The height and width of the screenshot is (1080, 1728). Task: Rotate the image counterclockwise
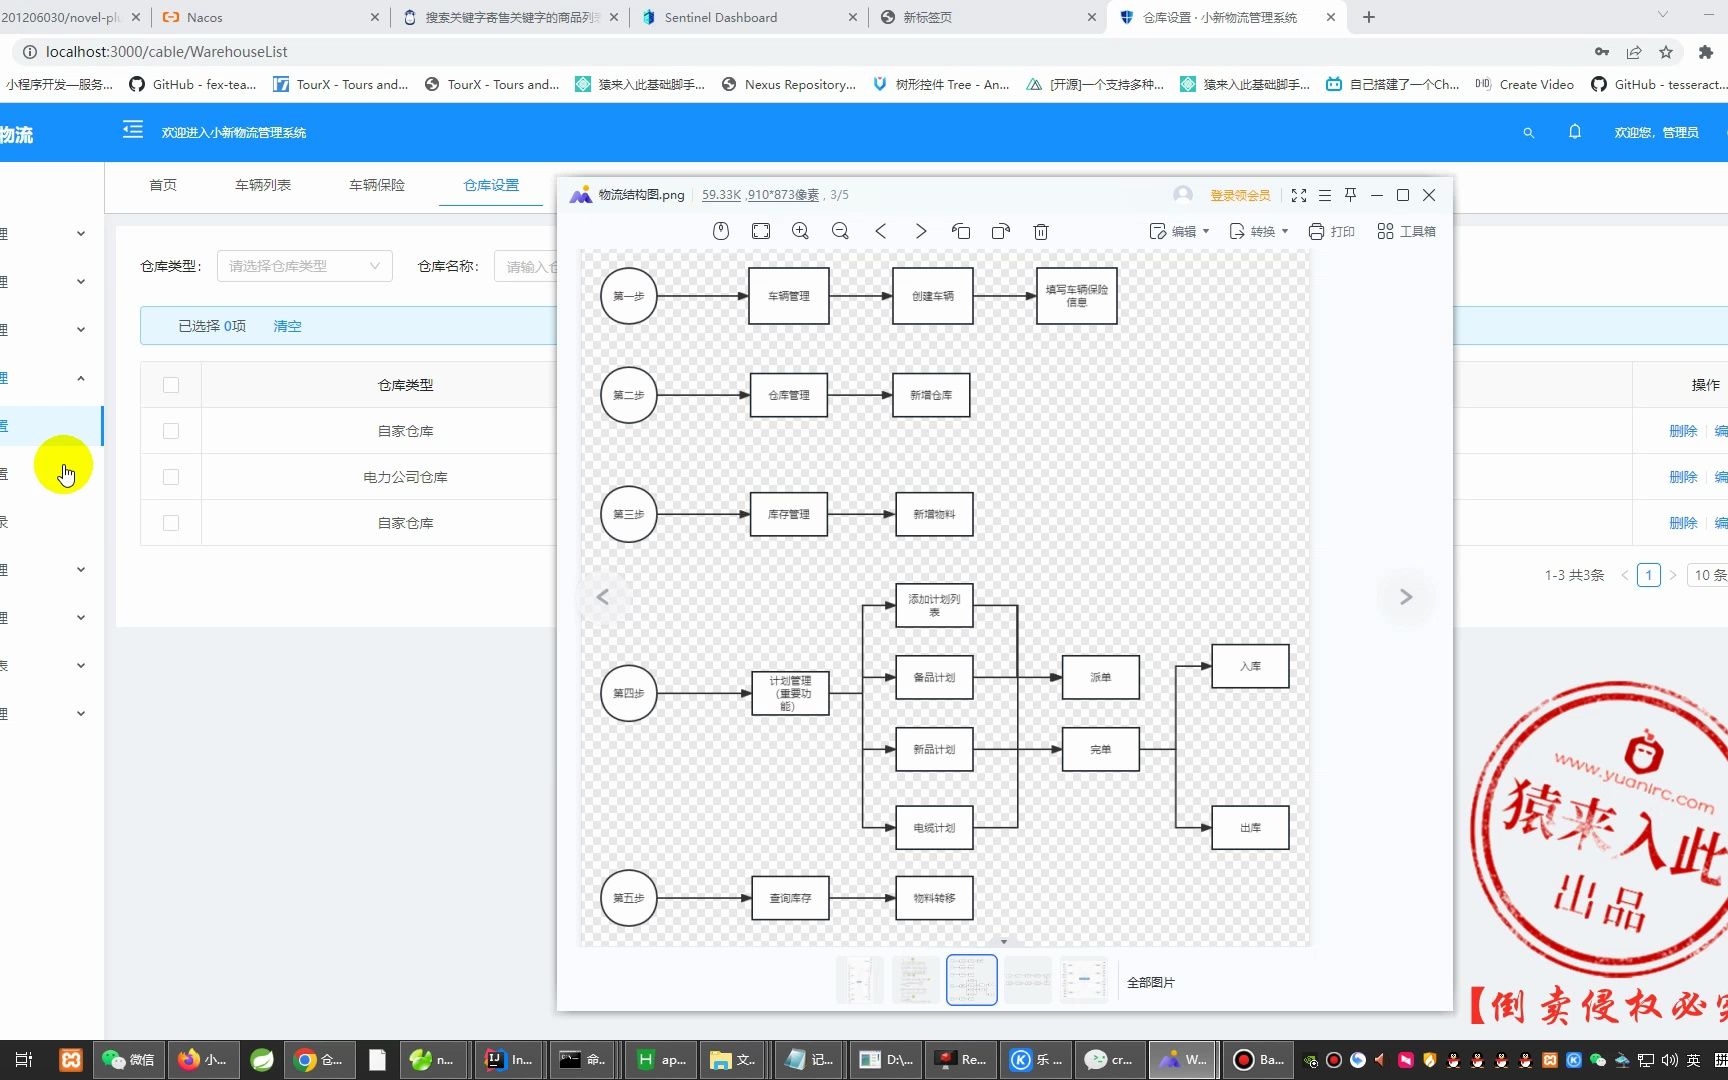pos(961,231)
